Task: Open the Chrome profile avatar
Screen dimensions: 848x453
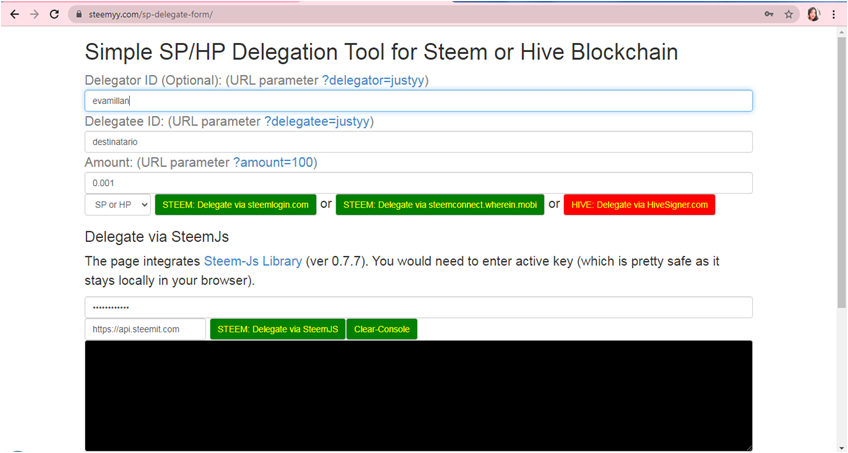Action: [813, 15]
